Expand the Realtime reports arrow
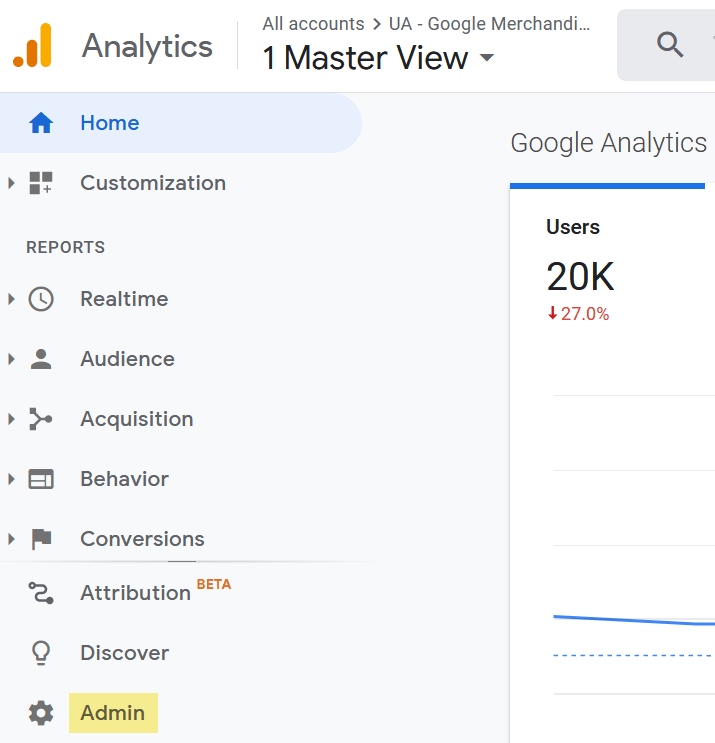The image size is (715, 743). point(11,299)
